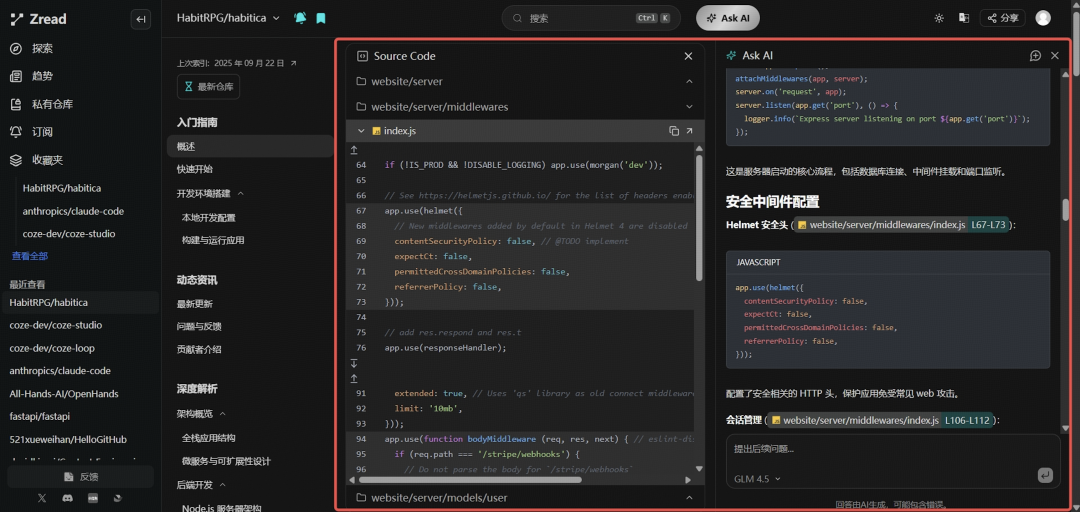Click the bookmark icon next to repository name

pyautogui.click(x=320, y=19)
